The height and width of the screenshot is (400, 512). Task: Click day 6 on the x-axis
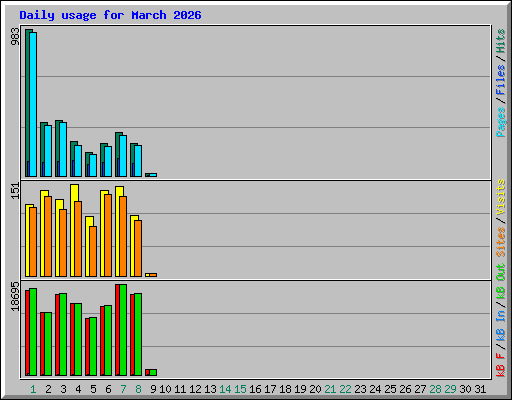tap(108, 389)
